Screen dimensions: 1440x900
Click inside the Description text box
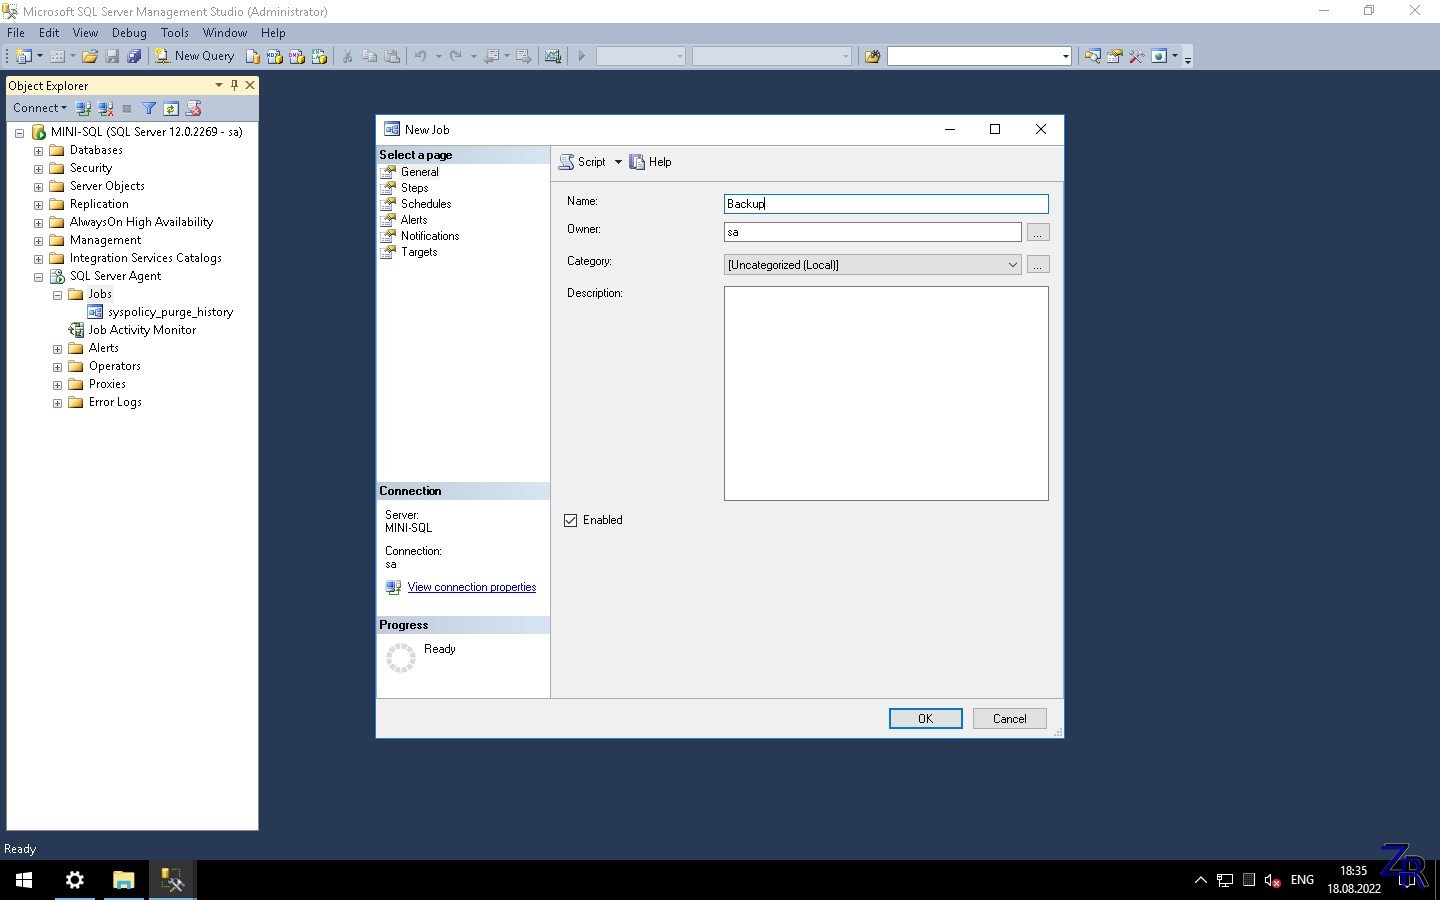click(886, 393)
